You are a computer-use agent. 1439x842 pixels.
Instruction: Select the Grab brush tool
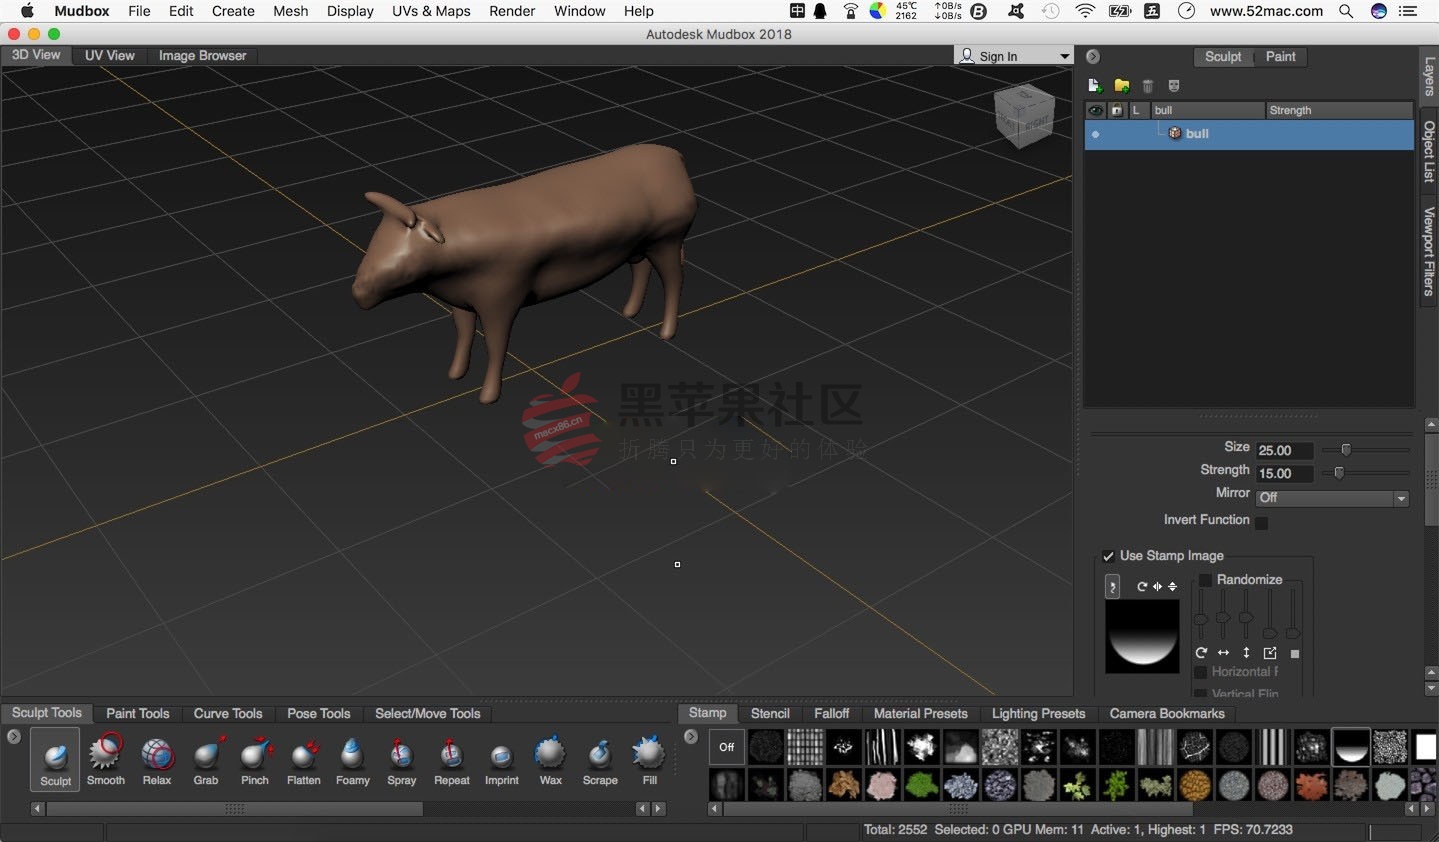point(207,760)
